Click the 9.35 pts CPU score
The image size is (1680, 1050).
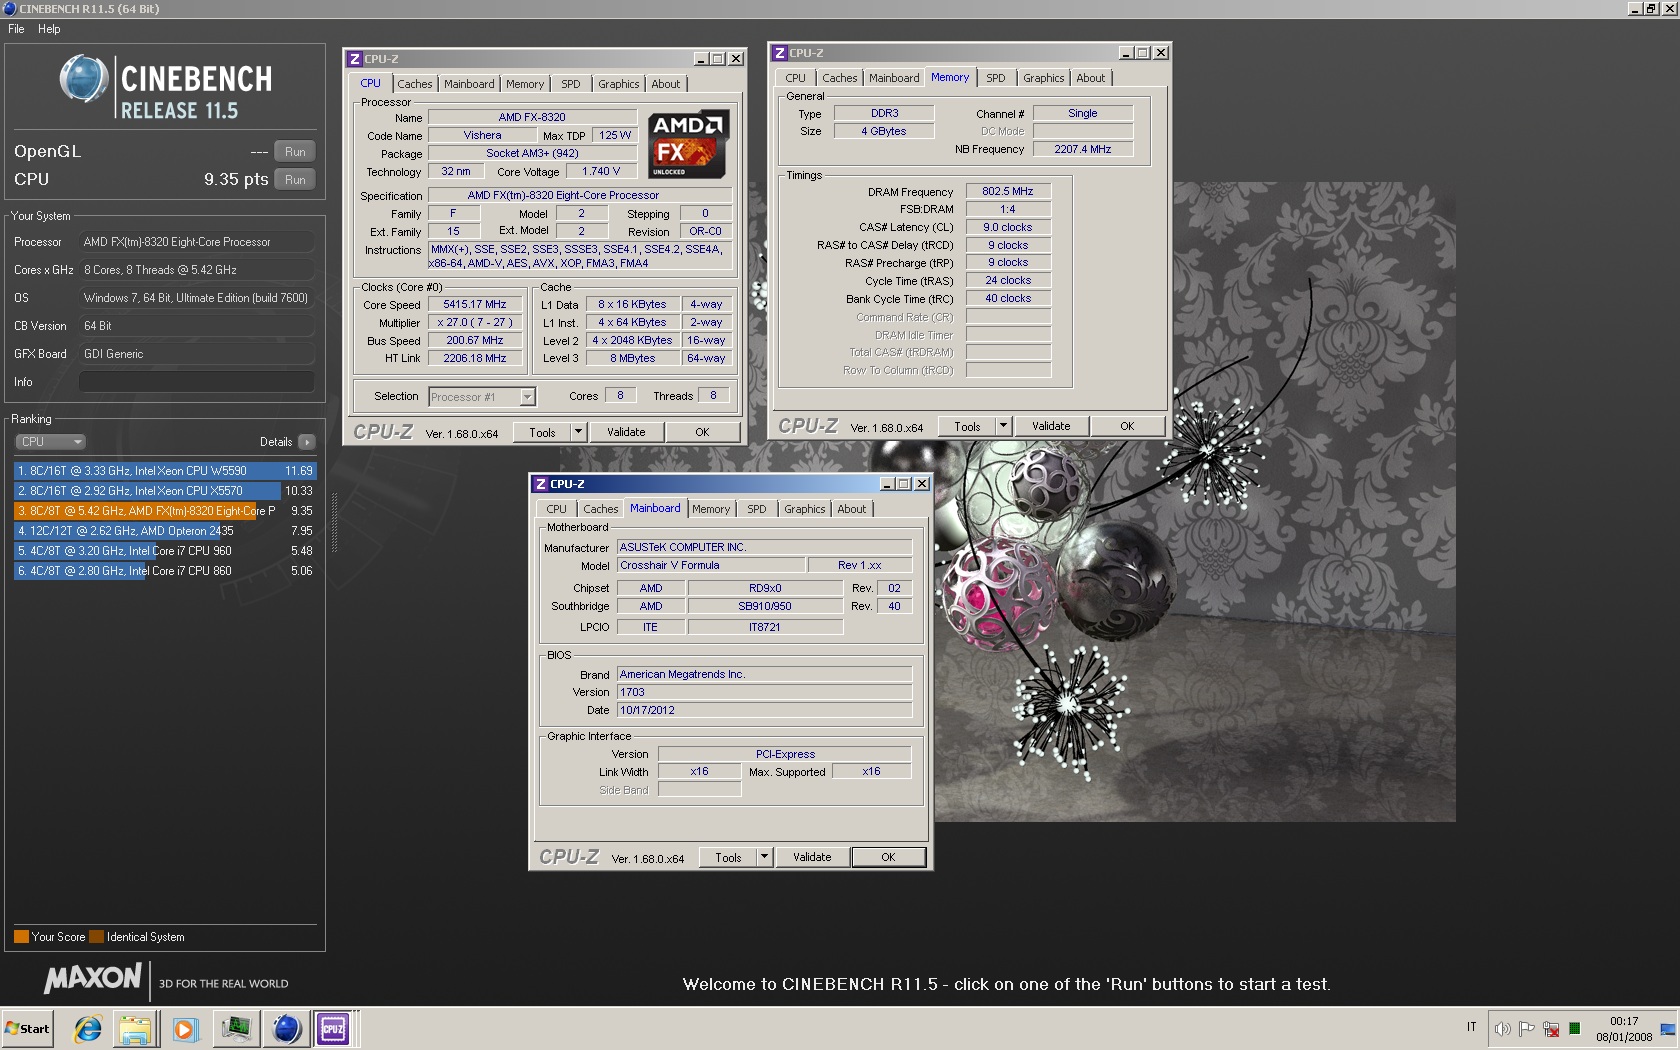coord(236,179)
